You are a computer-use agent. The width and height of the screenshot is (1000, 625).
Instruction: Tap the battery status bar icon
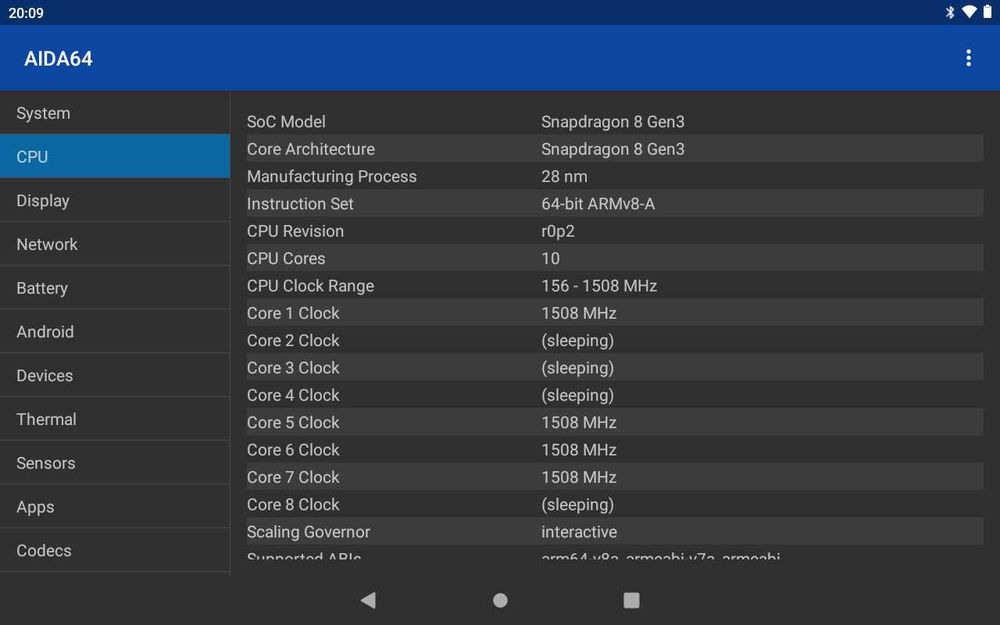coord(987,12)
